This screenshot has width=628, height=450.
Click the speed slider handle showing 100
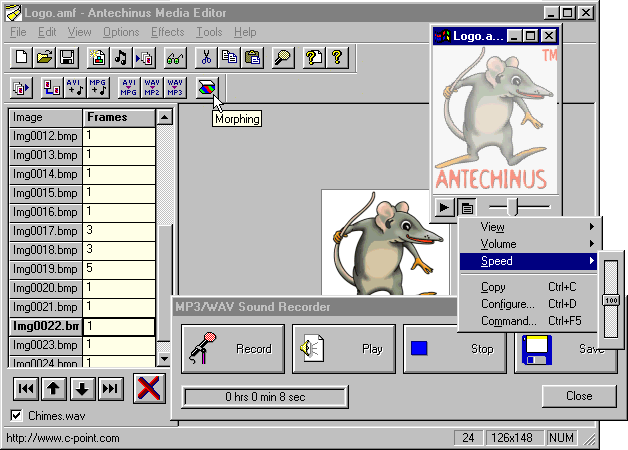[x=611, y=300]
